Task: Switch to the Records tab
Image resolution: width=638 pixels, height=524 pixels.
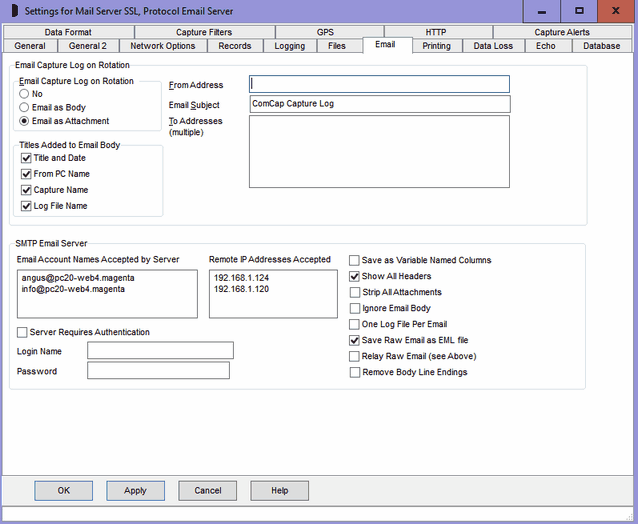Action: point(235,46)
